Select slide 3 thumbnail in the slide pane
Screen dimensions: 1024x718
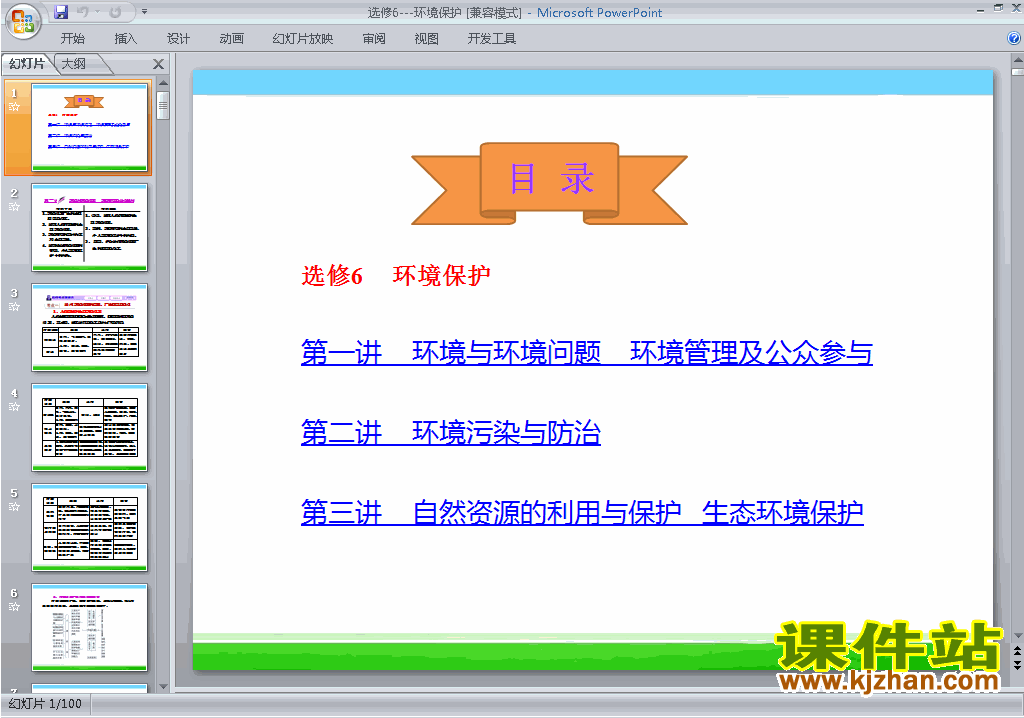click(89, 327)
